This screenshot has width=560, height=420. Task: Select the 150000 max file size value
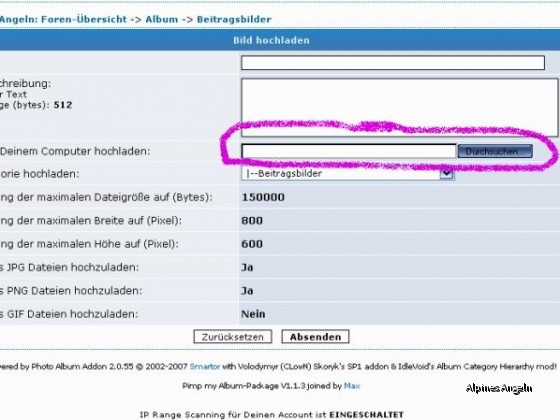263,197
